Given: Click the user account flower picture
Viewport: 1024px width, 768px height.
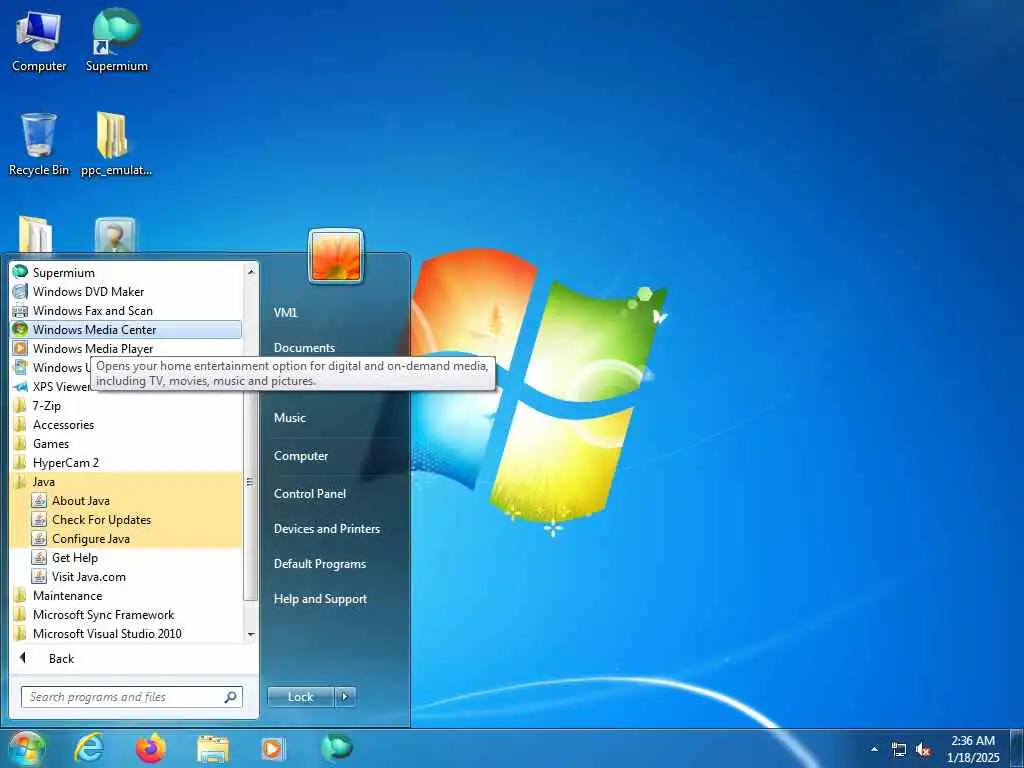Looking at the screenshot, I should pos(336,257).
